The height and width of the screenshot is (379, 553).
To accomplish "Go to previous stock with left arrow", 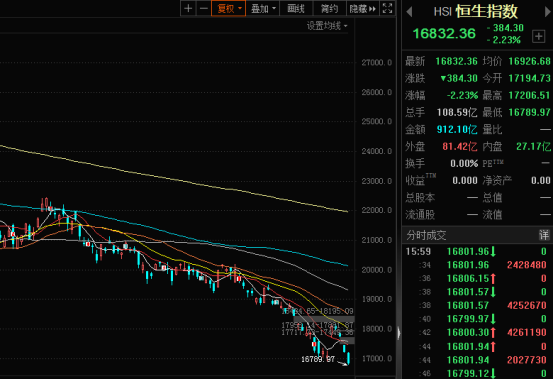I will pos(409,12).
